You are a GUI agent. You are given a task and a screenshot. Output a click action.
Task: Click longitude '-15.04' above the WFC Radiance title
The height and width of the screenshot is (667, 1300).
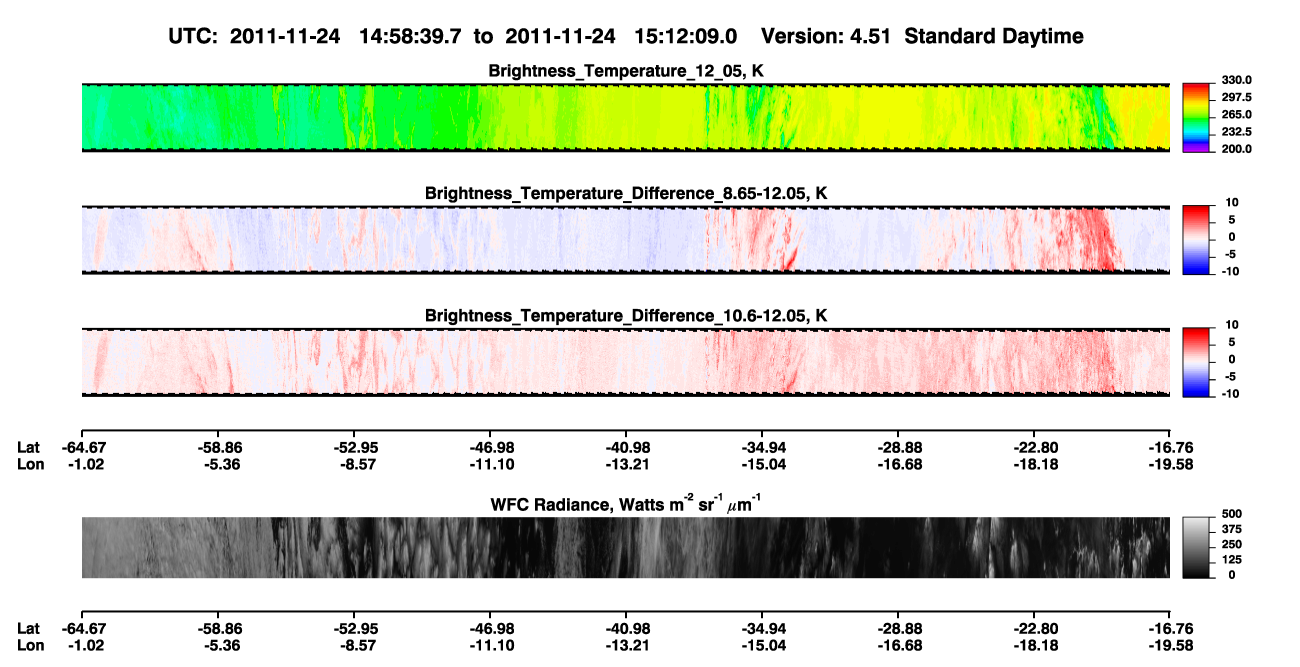(x=762, y=463)
